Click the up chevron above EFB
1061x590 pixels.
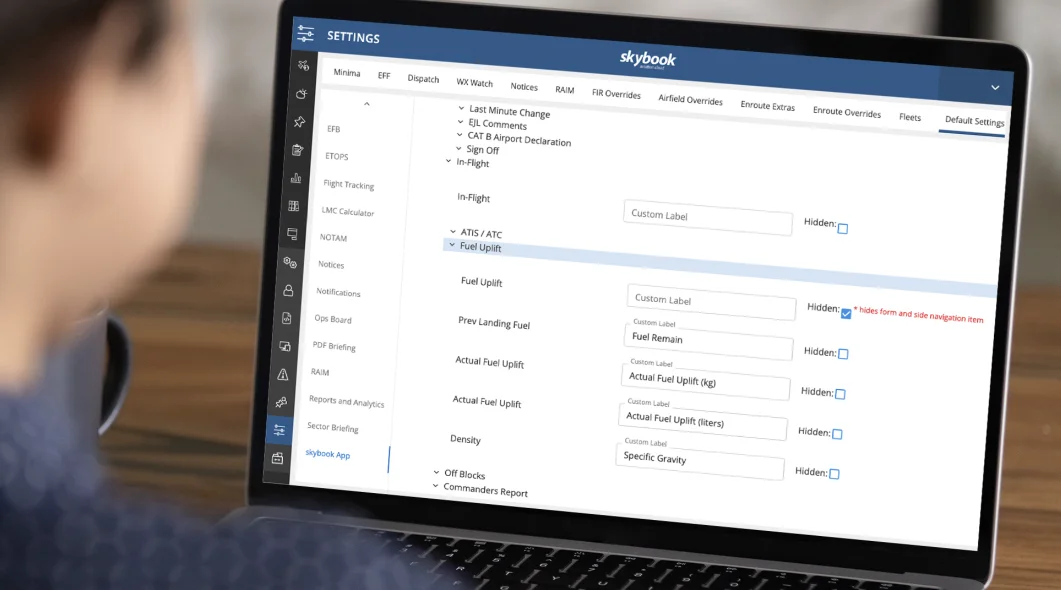367,104
